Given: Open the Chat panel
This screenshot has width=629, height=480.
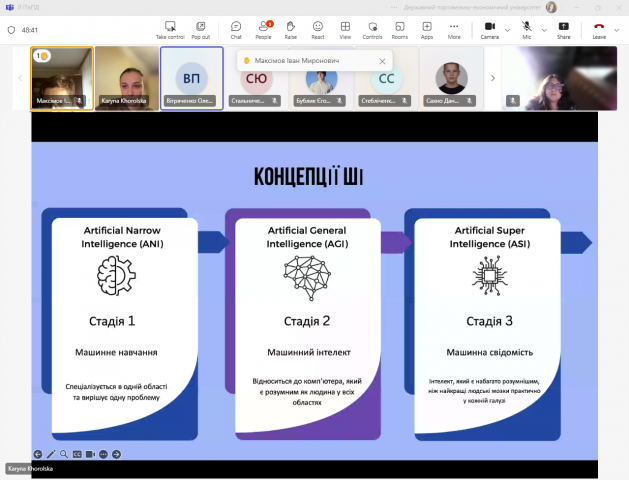Looking at the screenshot, I should (236, 29).
